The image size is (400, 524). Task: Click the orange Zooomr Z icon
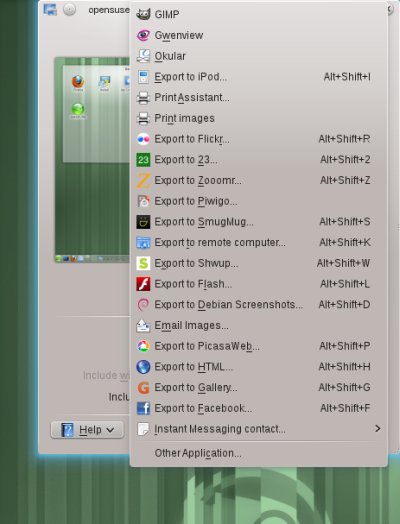click(x=143, y=180)
